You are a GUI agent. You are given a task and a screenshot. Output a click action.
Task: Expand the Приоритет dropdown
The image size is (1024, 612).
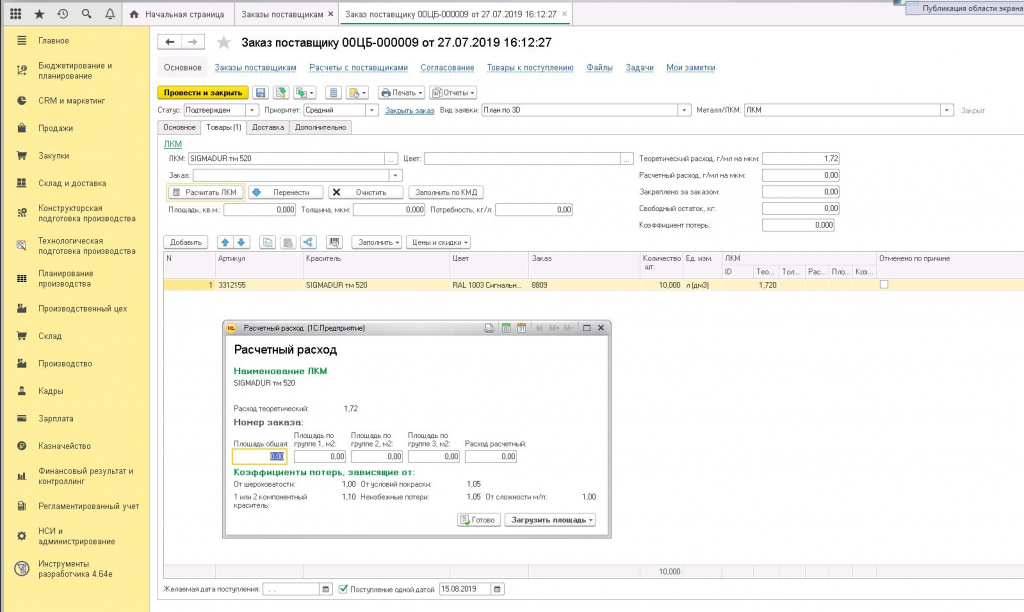pos(372,110)
